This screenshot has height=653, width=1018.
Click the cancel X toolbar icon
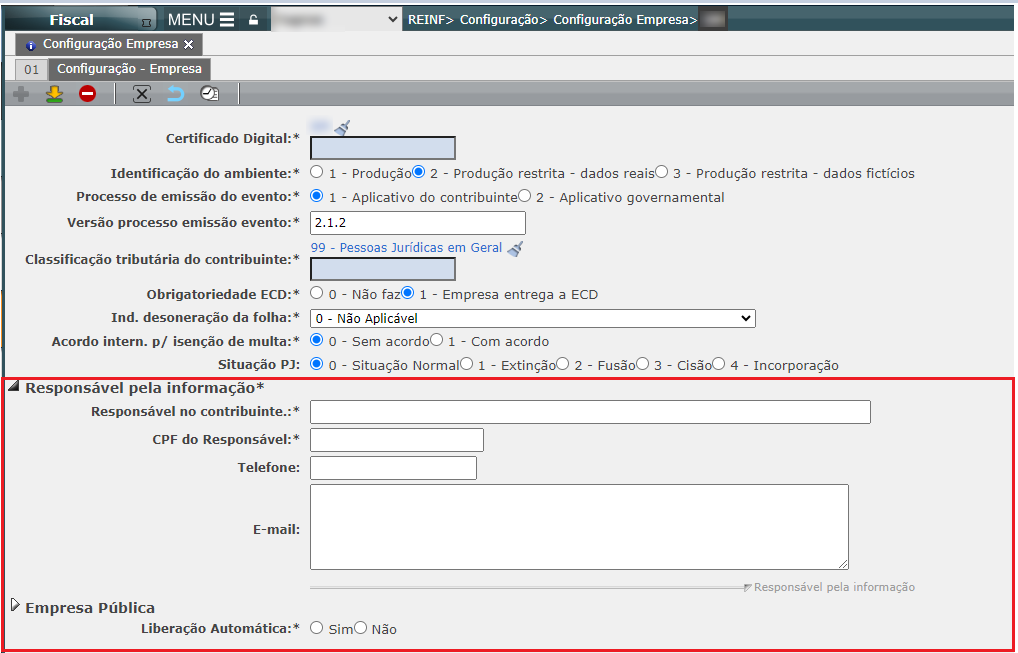click(x=142, y=94)
